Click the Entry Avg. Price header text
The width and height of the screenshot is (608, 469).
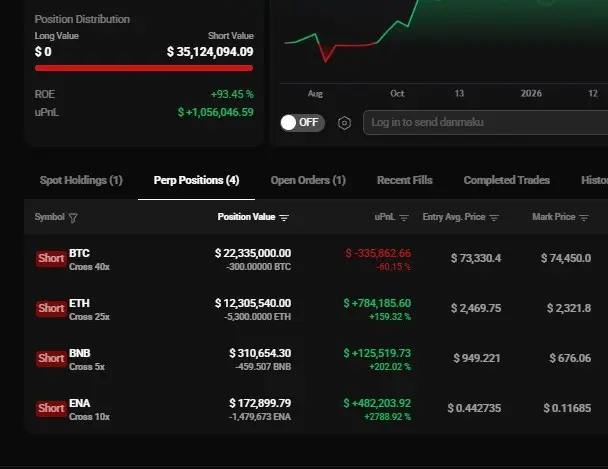click(454, 217)
